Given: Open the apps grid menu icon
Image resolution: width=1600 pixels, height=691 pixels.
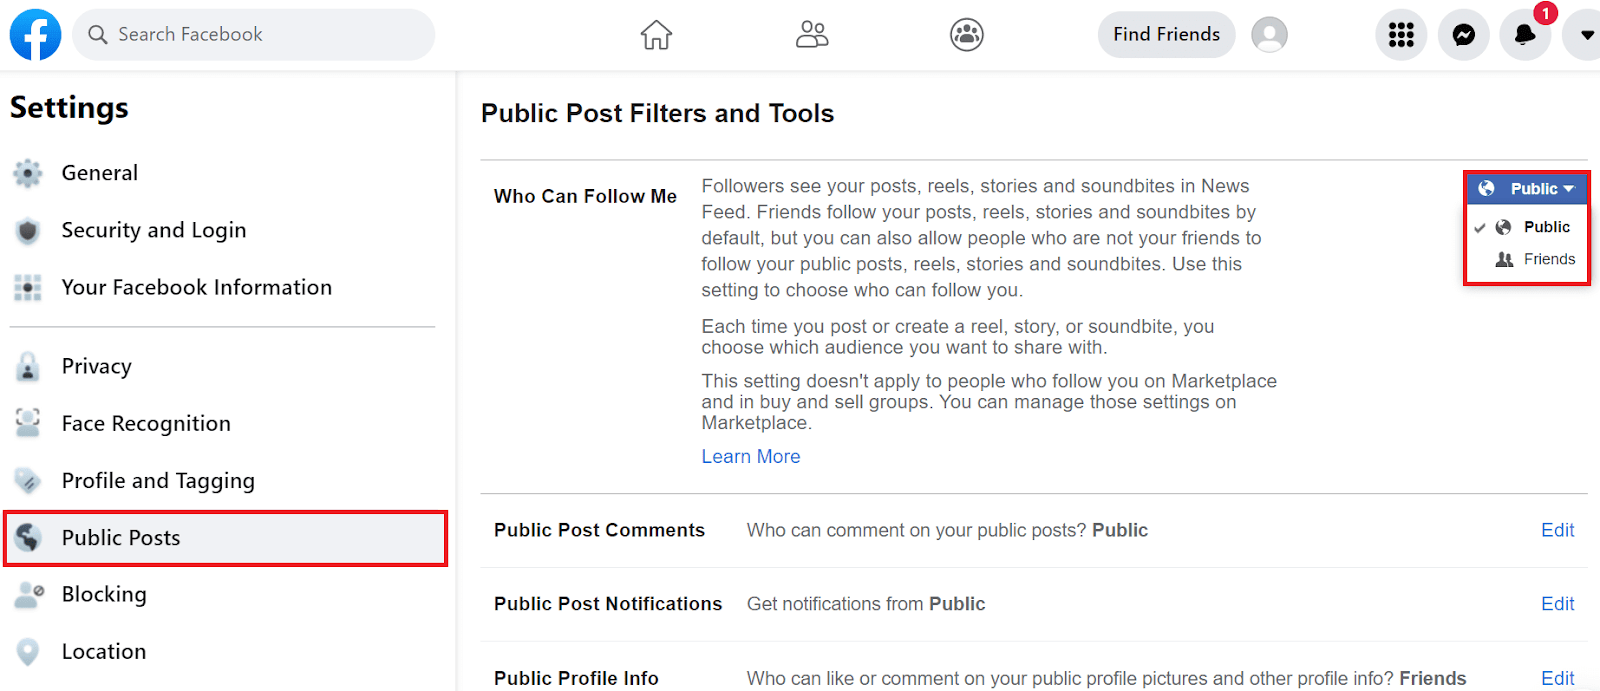Looking at the screenshot, I should coord(1401,35).
